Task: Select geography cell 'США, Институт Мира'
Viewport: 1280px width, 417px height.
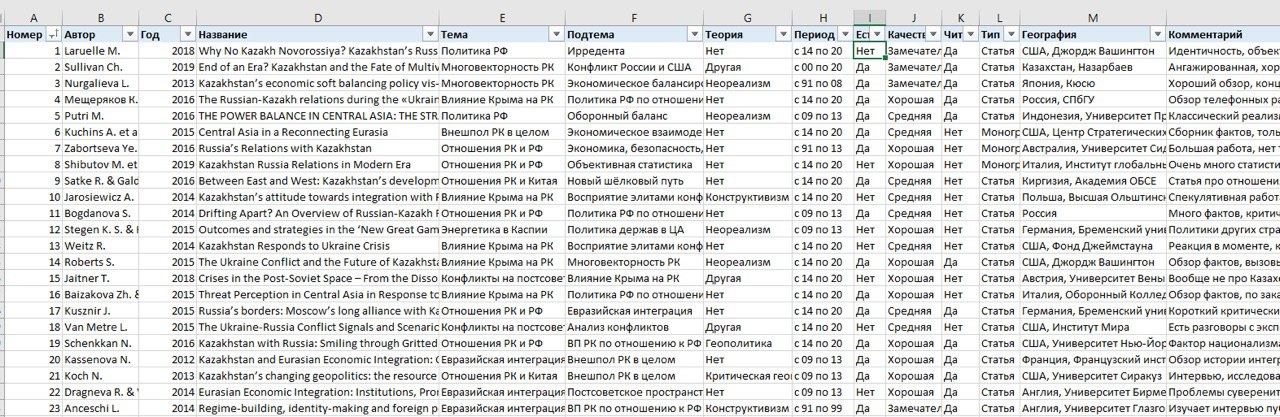Action: (x=1093, y=327)
